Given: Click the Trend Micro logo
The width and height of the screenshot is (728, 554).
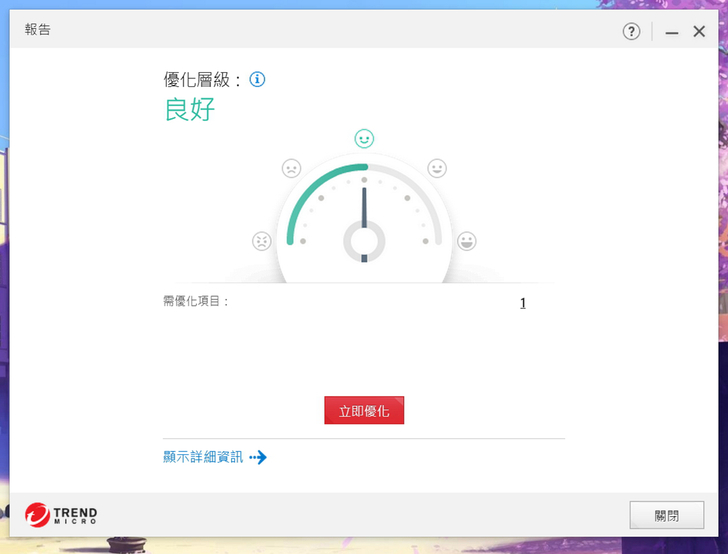Looking at the screenshot, I should coord(62,515).
